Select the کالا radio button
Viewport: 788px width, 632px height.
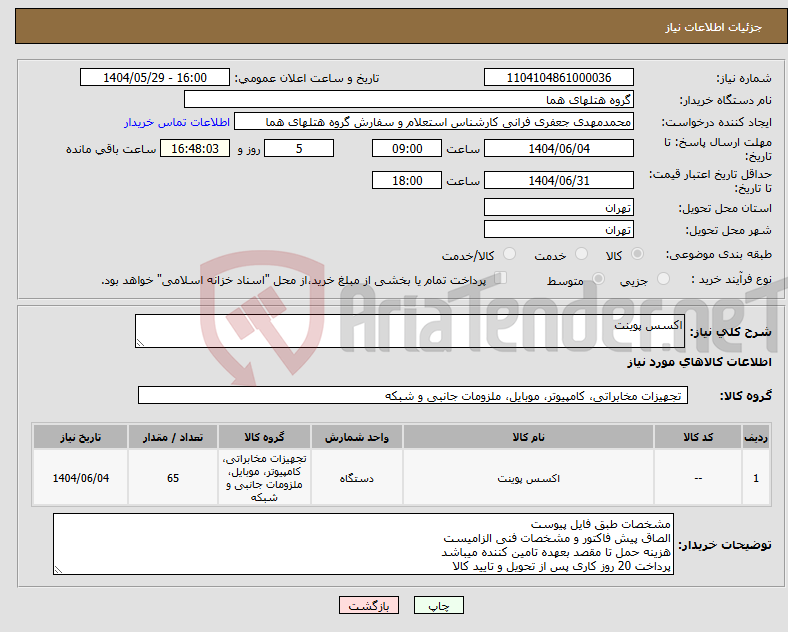[637, 254]
